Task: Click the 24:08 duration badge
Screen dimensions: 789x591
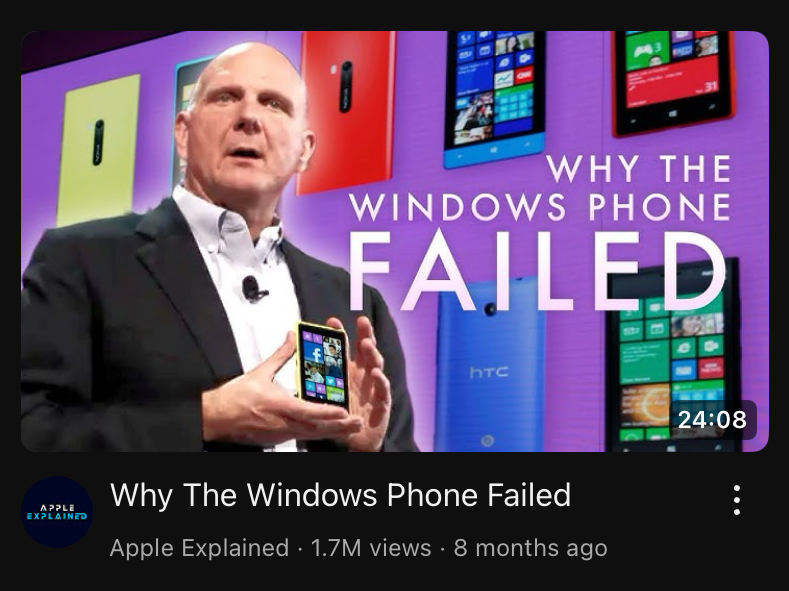Action: pyautogui.click(x=712, y=420)
